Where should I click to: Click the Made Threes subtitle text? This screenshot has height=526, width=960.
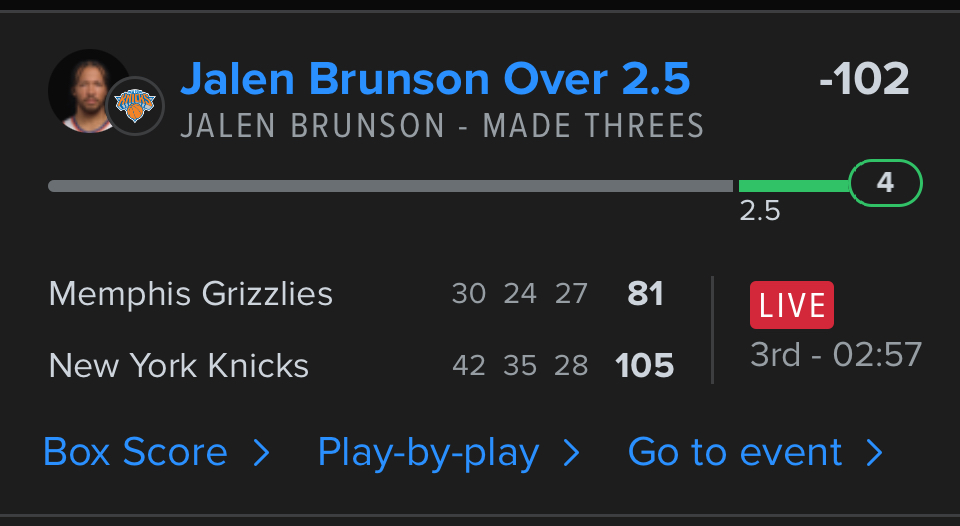pos(443,127)
